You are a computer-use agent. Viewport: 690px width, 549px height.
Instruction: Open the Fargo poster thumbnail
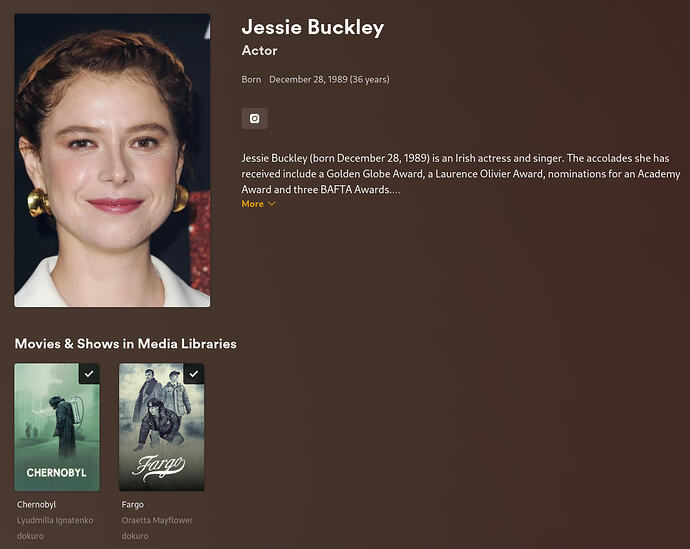(161, 427)
